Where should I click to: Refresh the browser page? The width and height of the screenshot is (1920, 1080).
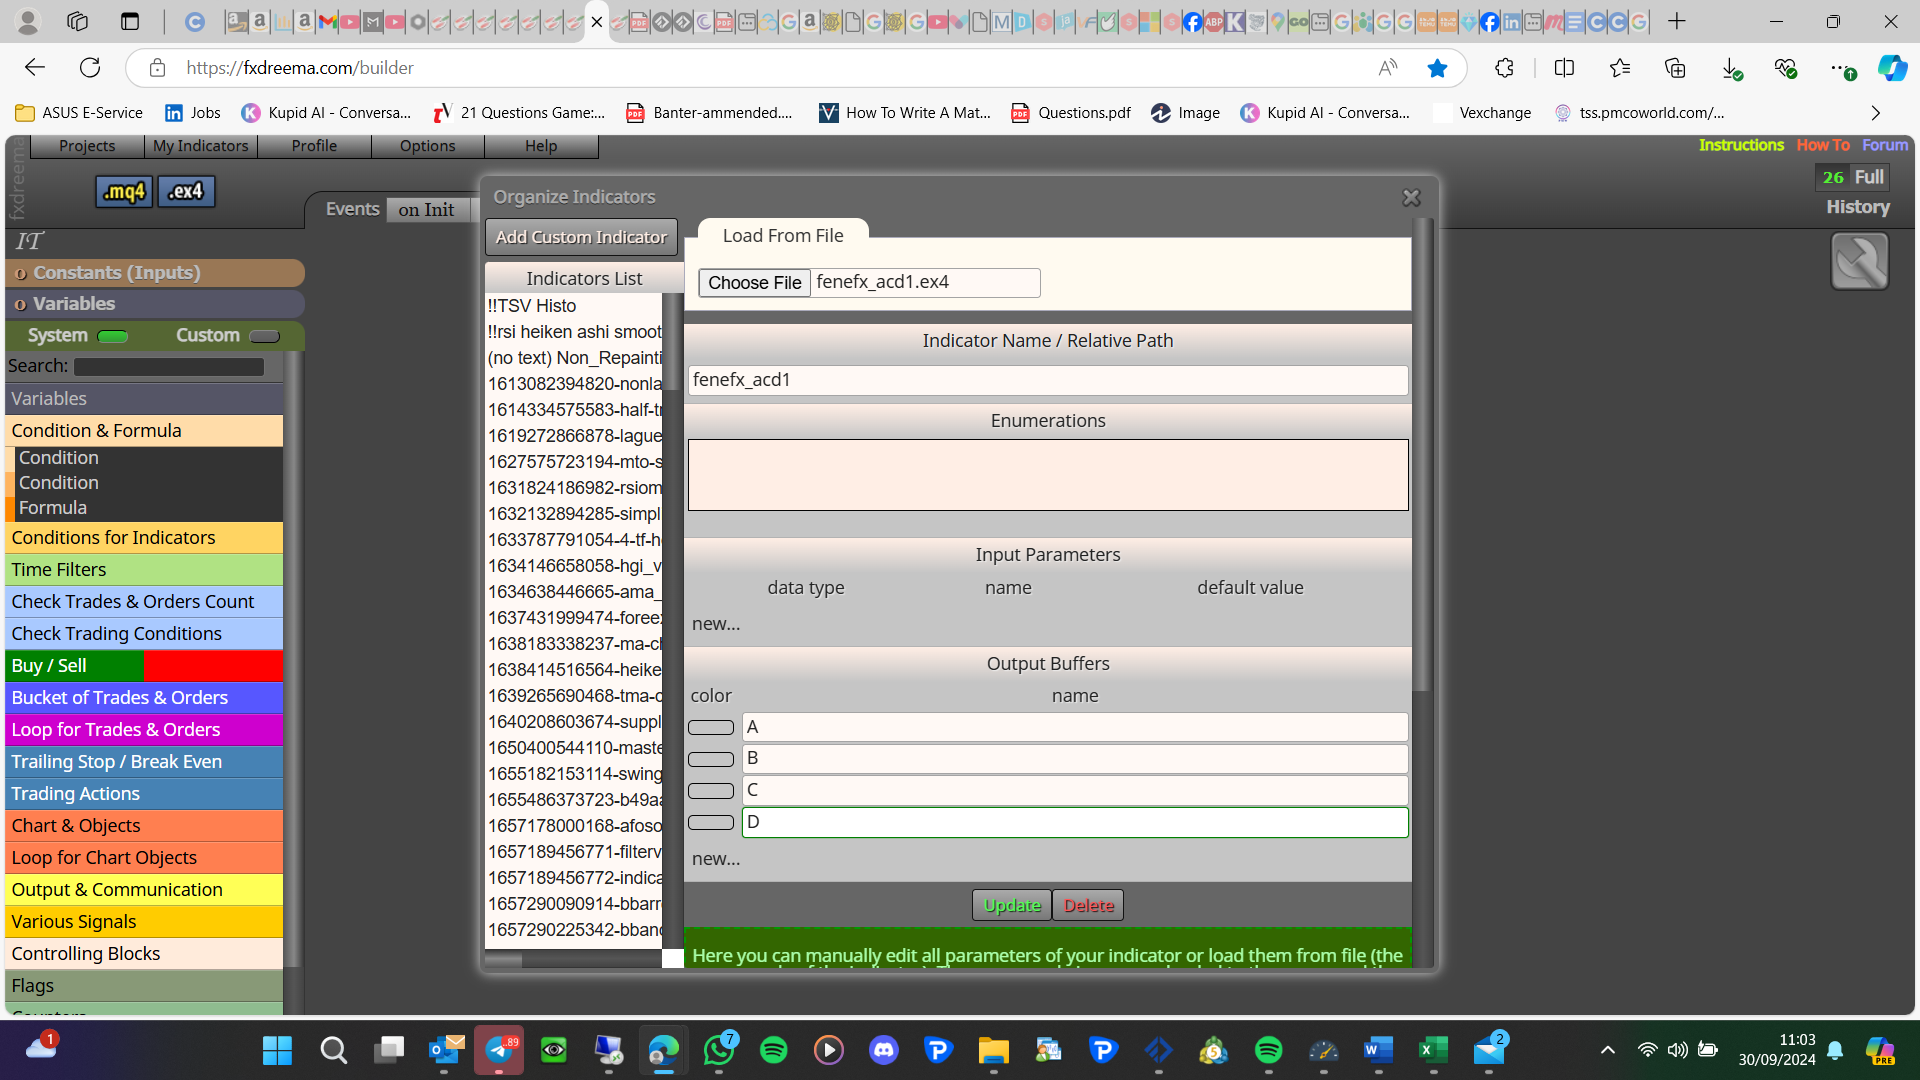click(x=90, y=68)
